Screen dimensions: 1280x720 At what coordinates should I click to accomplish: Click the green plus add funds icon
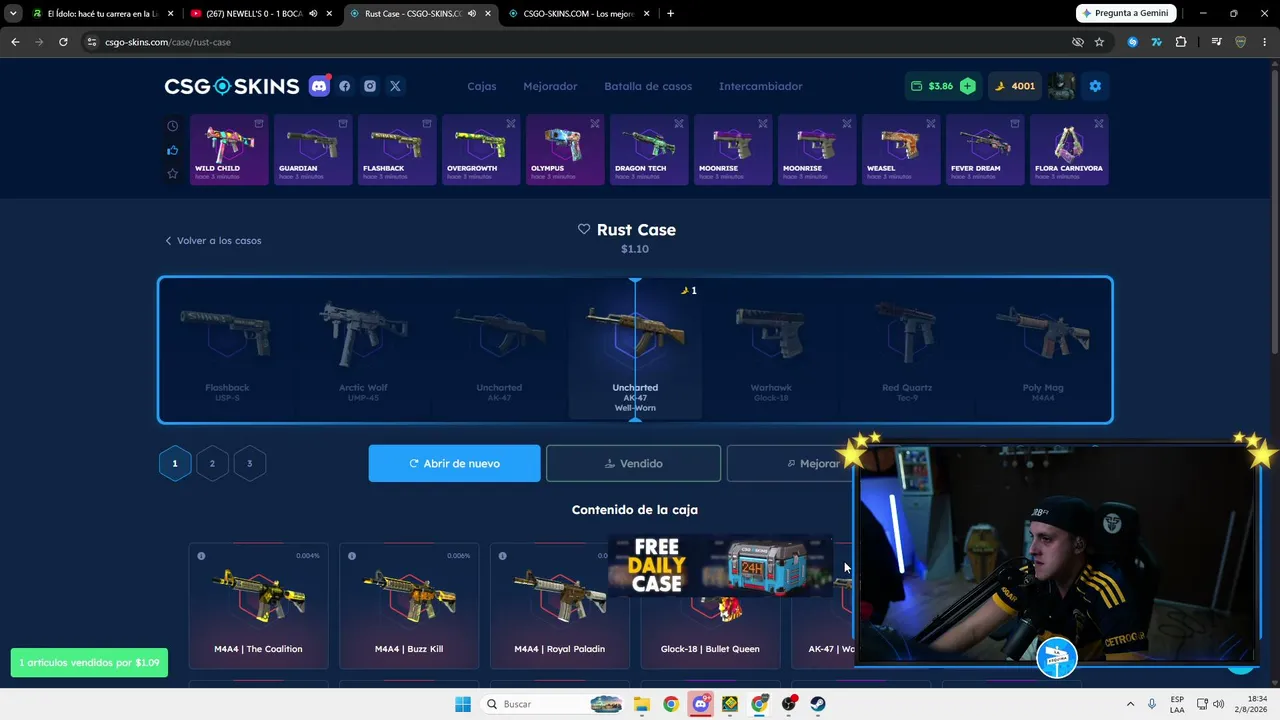point(967,86)
